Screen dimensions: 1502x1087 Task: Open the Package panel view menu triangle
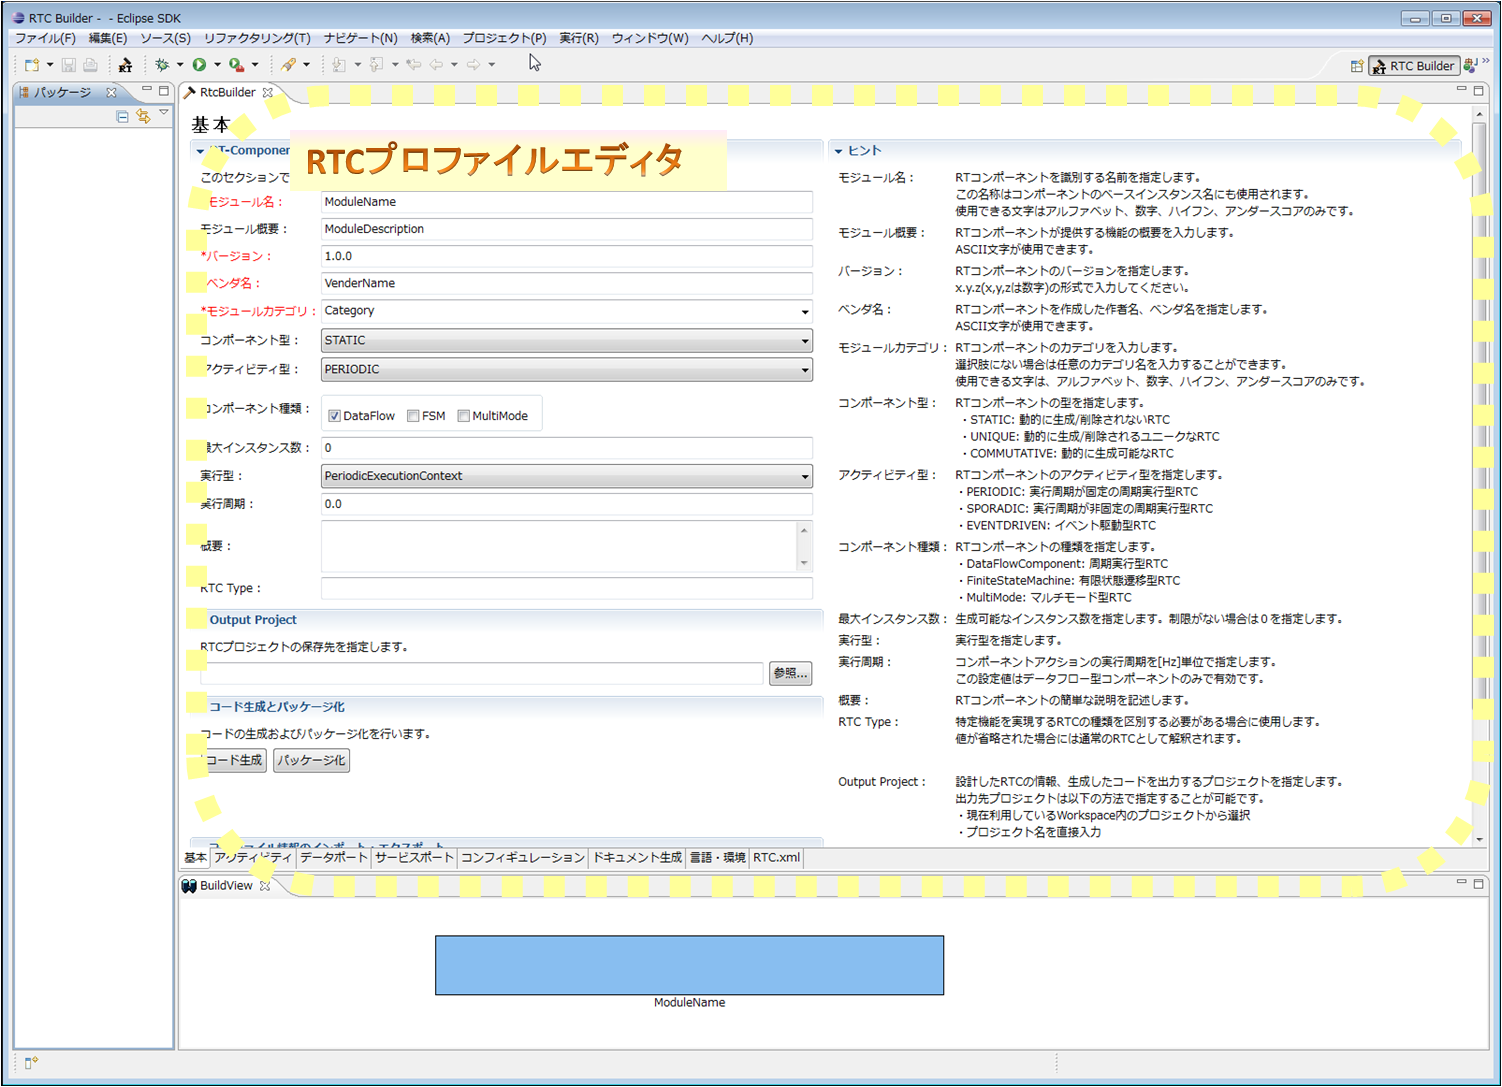(x=164, y=113)
